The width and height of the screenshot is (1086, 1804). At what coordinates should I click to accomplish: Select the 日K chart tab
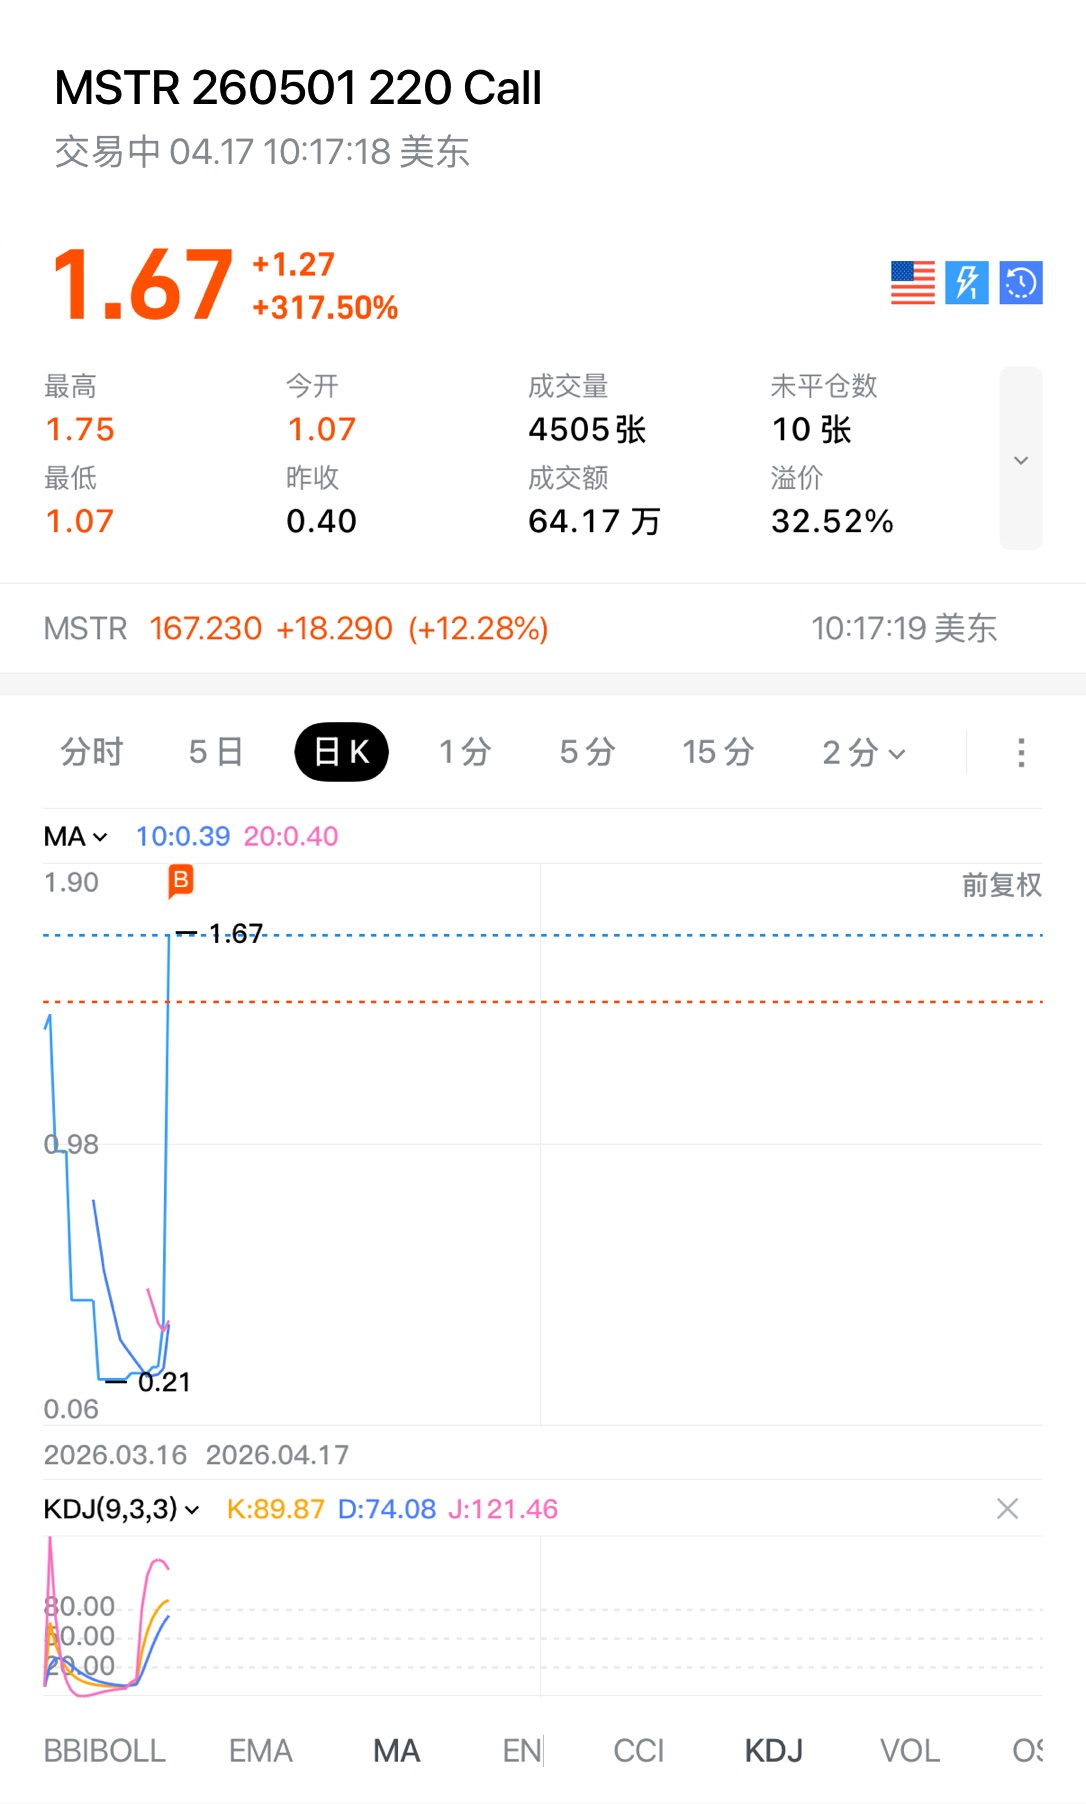[x=341, y=752]
